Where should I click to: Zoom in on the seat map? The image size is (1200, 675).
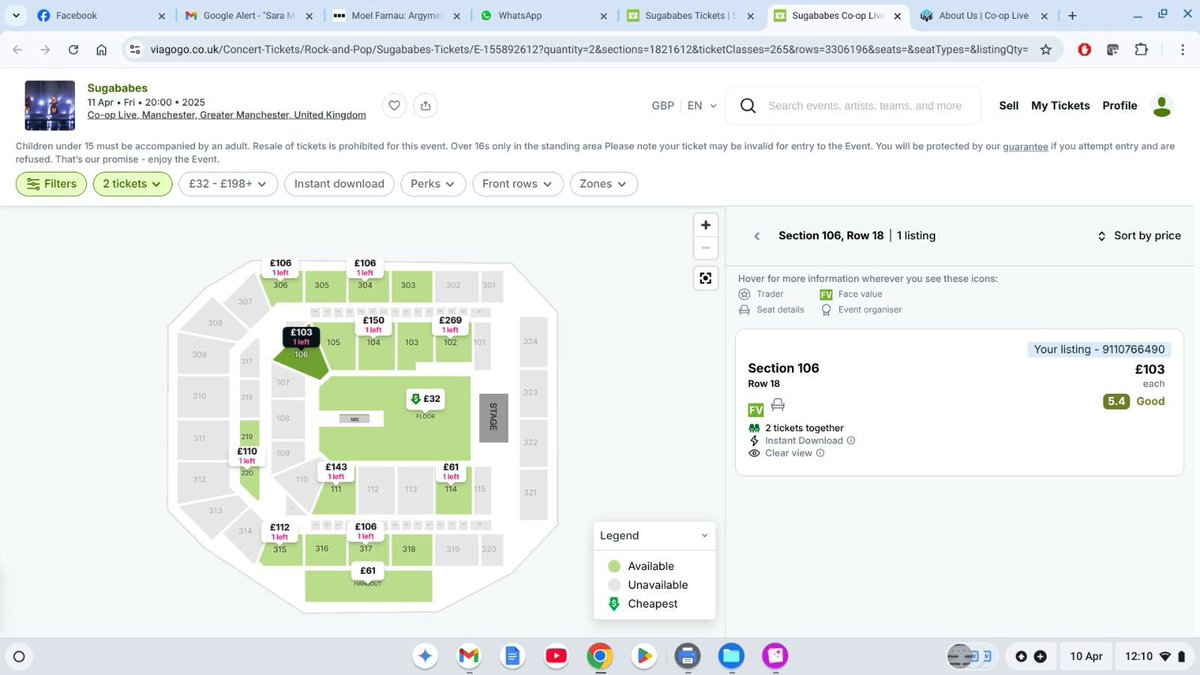point(706,225)
